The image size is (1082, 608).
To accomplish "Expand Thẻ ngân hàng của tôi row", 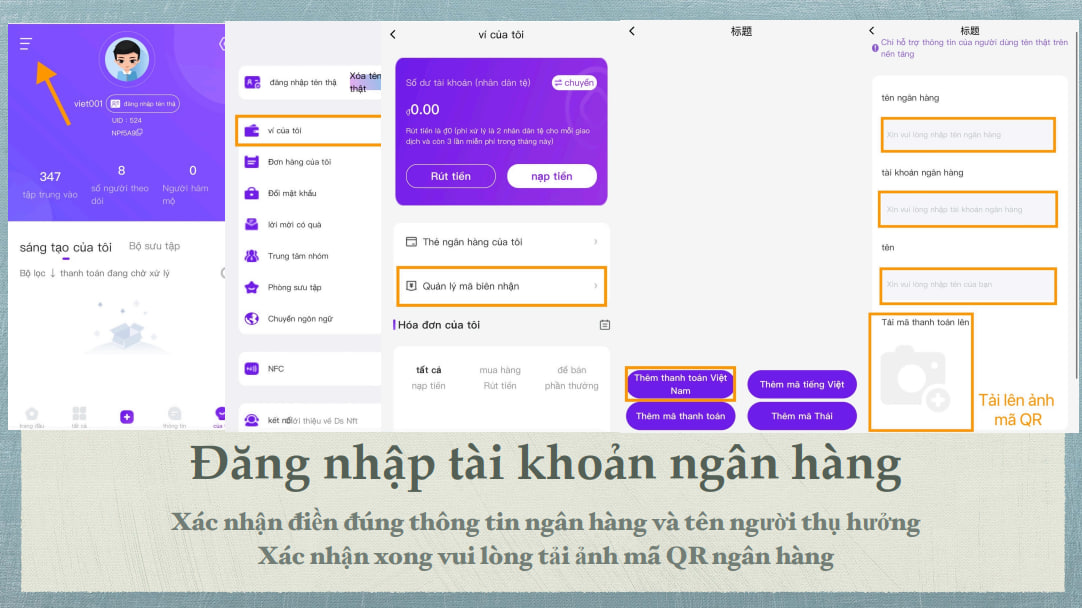I will pos(501,242).
